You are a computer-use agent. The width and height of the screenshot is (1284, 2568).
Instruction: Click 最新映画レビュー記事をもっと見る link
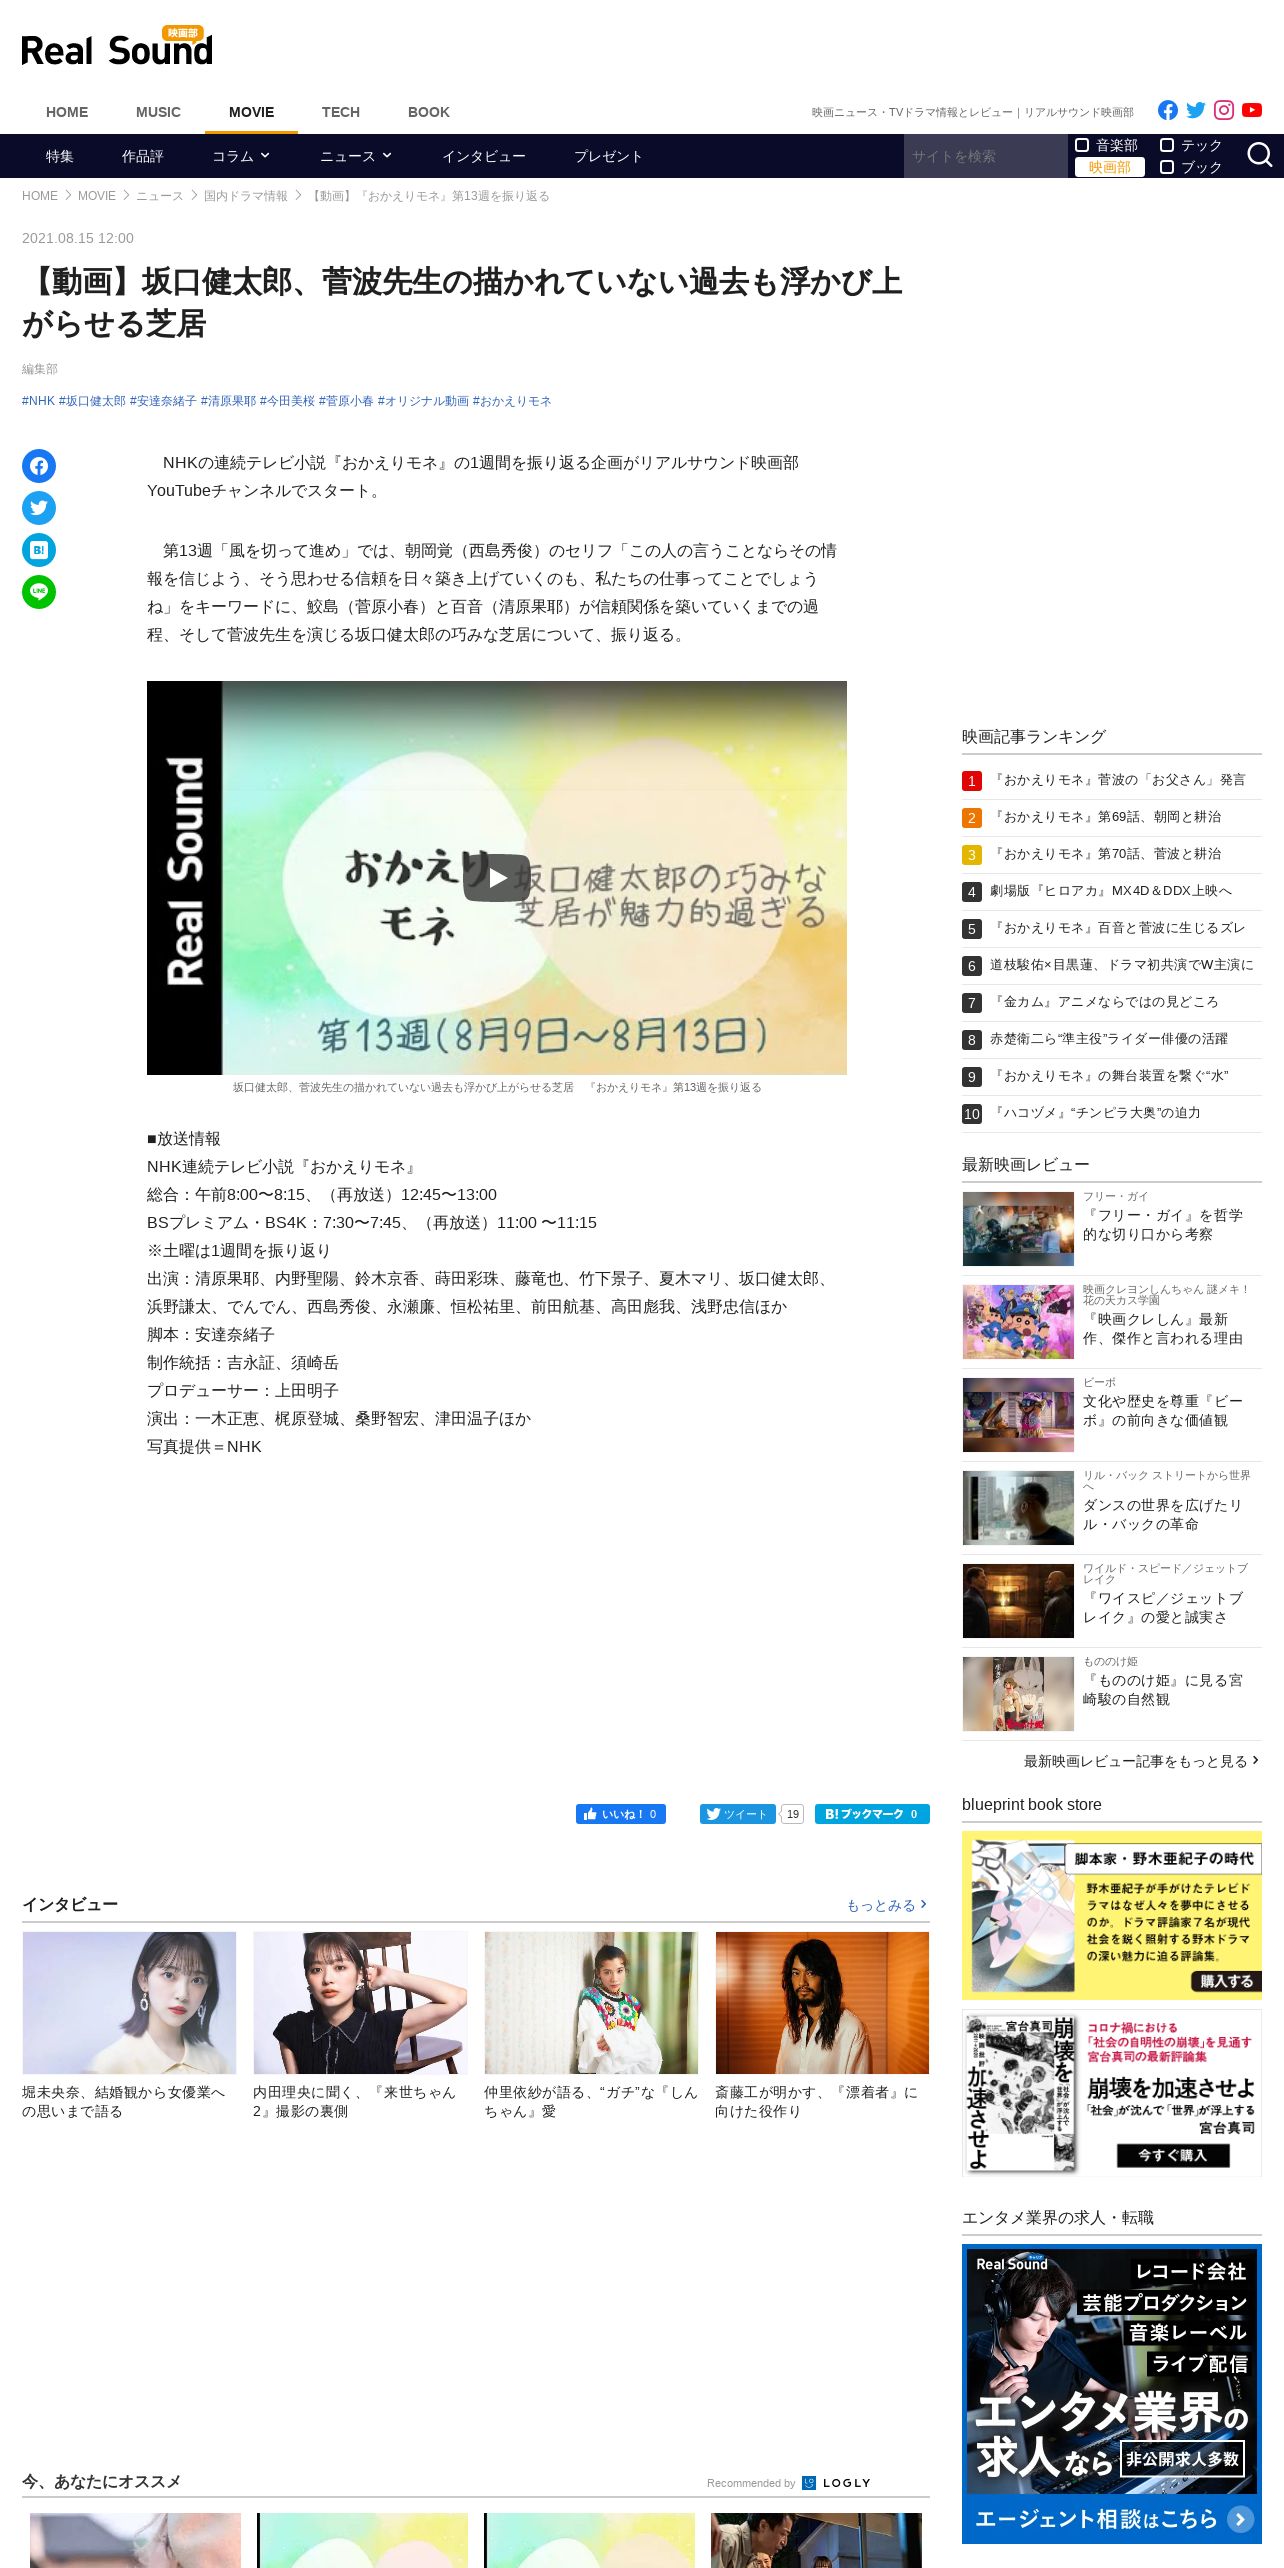(1141, 1761)
